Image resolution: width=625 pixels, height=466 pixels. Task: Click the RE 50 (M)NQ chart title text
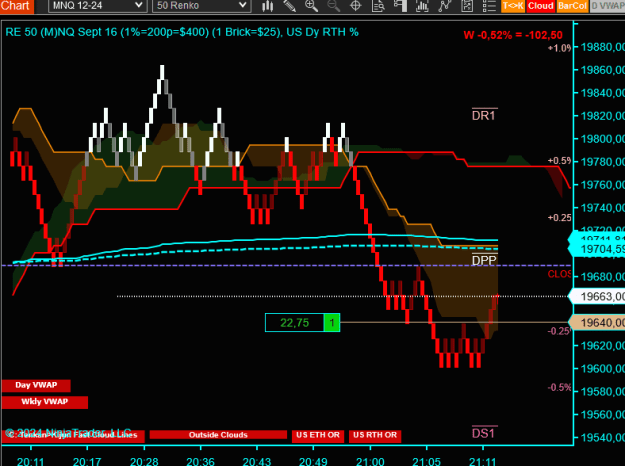coord(182,32)
